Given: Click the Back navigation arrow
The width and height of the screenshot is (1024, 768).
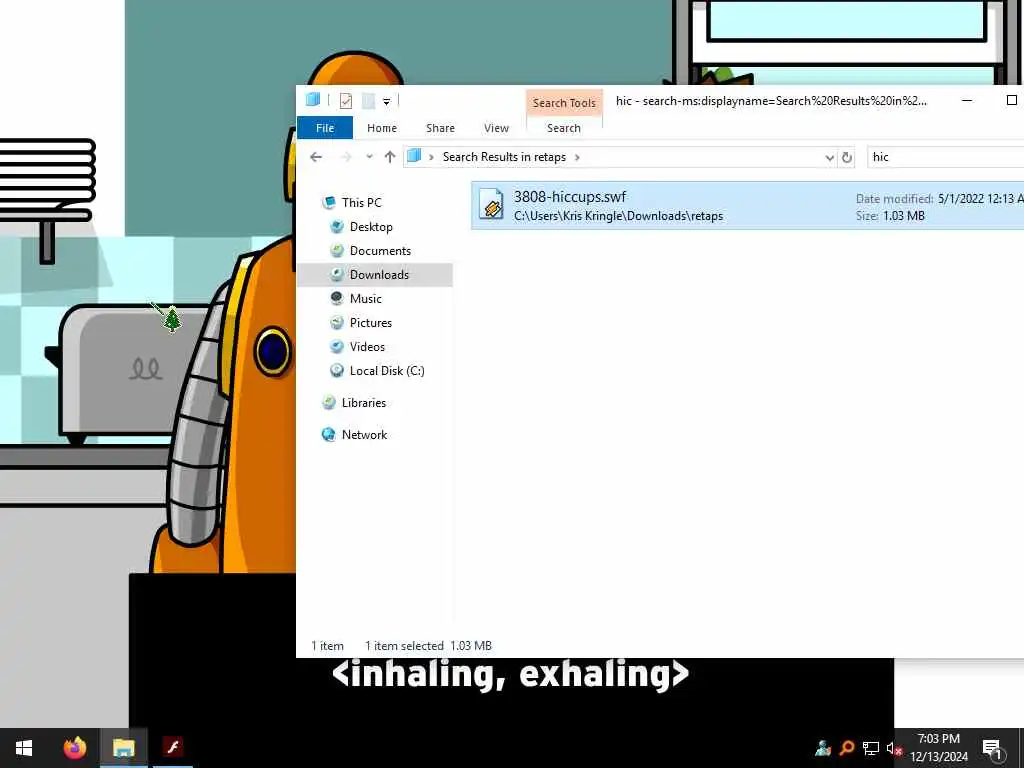Looking at the screenshot, I should tap(316, 157).
